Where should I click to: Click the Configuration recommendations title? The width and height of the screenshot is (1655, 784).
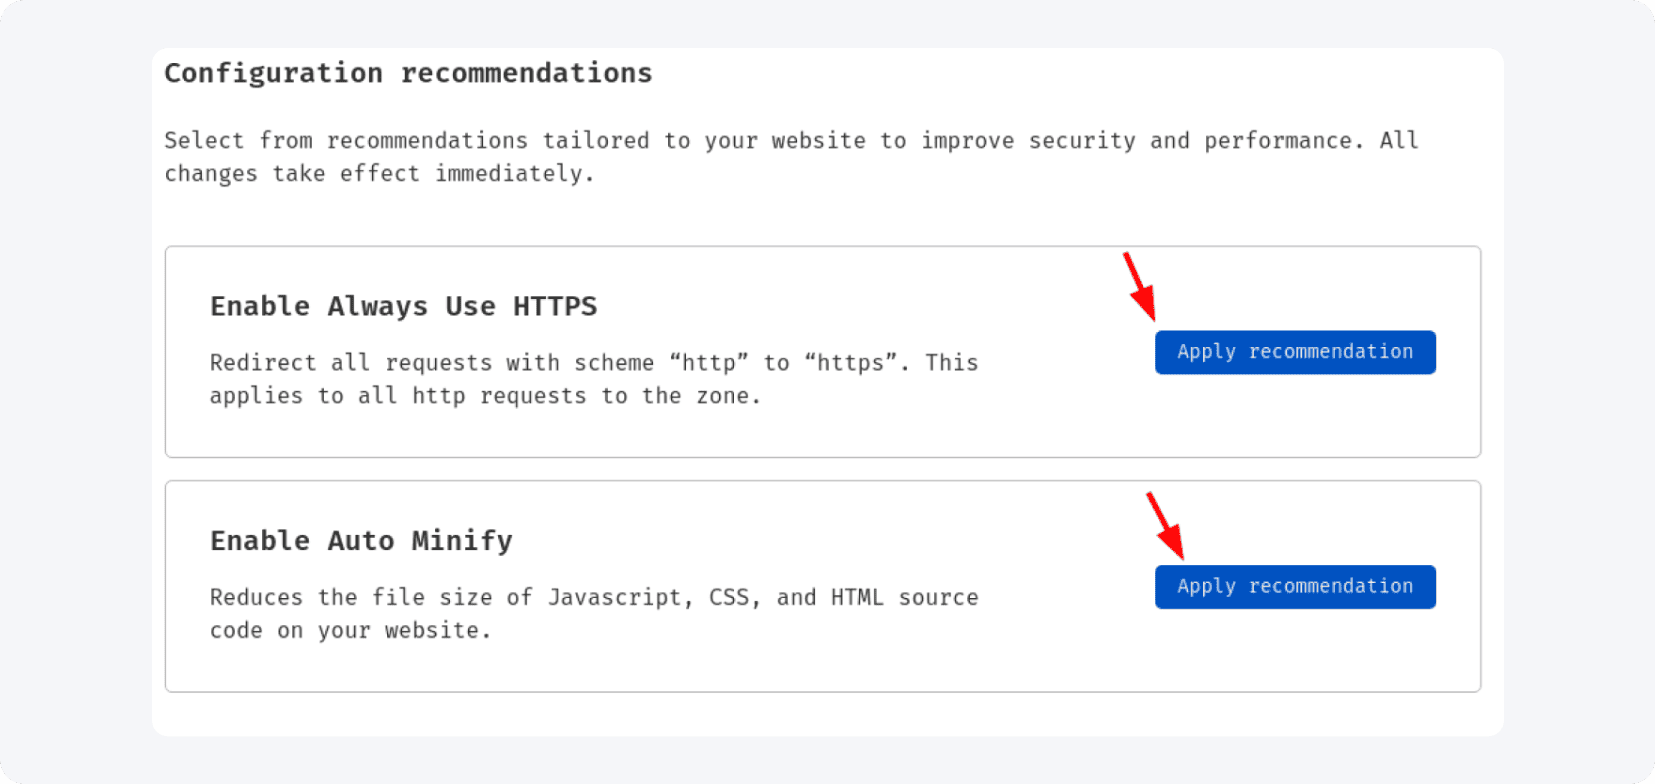pyautogui.click(x=408, y=72)
